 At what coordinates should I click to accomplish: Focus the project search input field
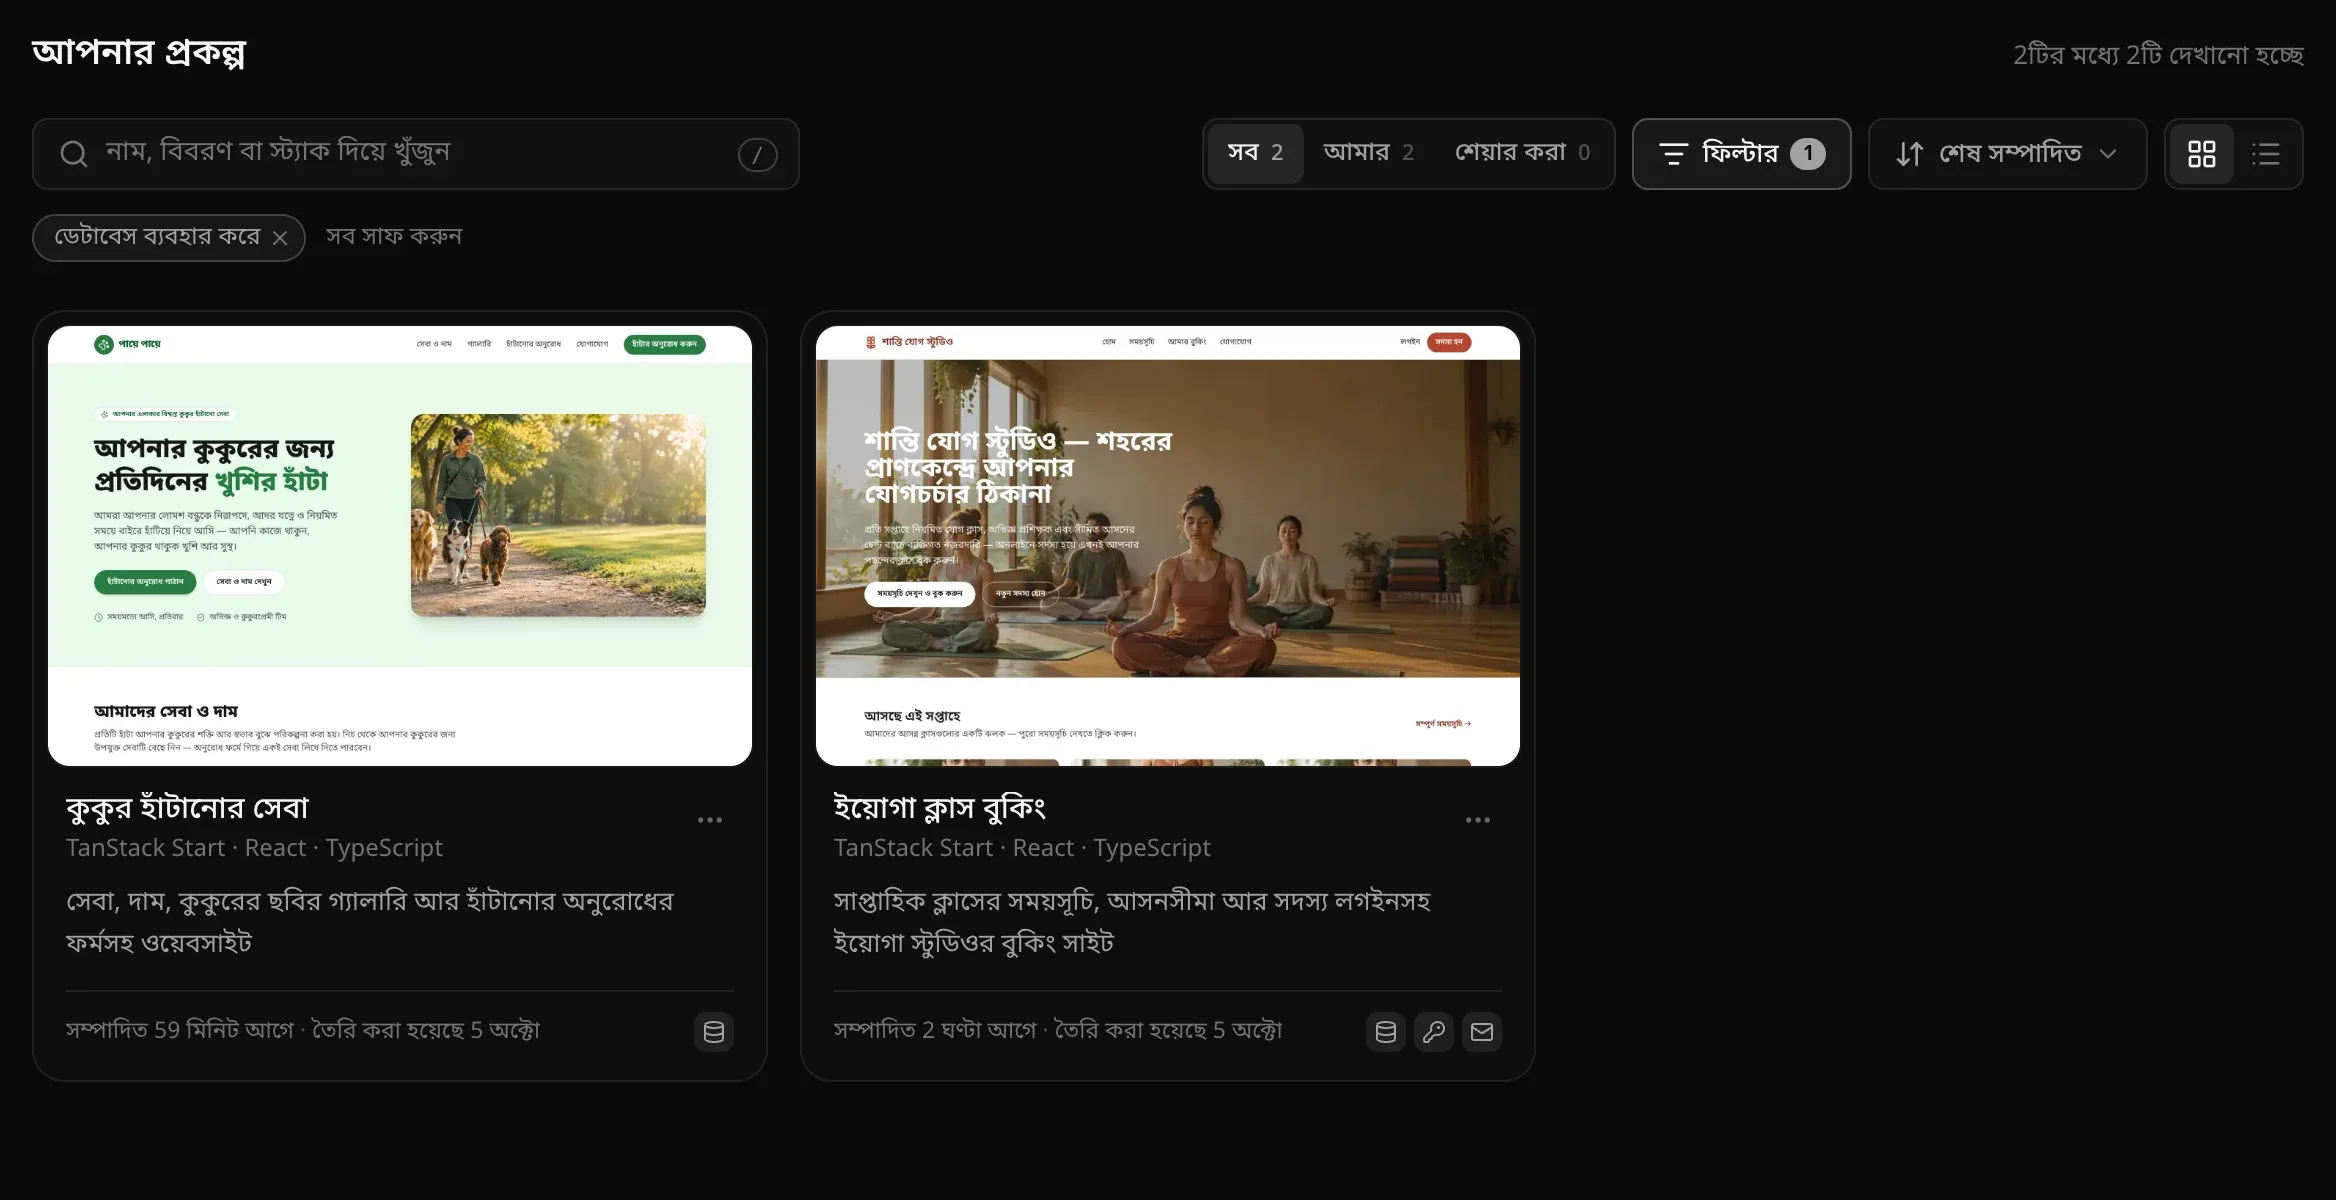(416, 154)
